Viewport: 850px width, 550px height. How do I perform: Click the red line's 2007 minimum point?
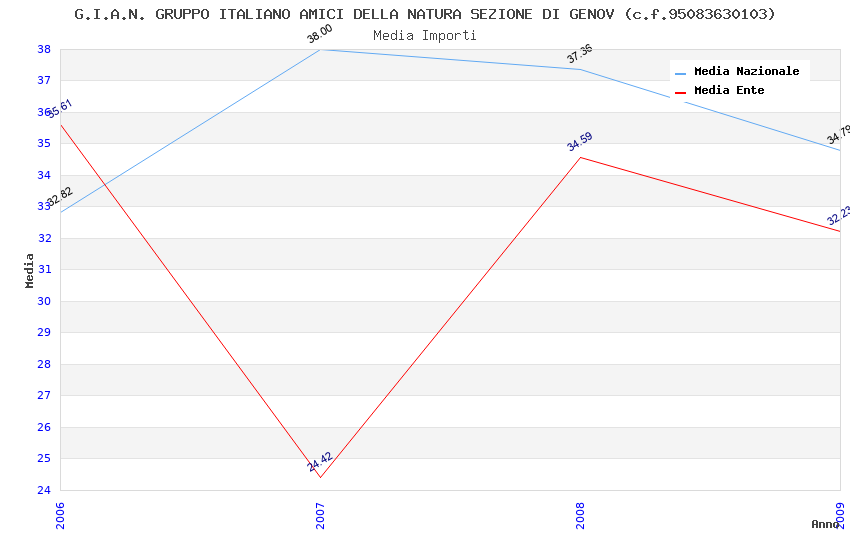(320, 477)
